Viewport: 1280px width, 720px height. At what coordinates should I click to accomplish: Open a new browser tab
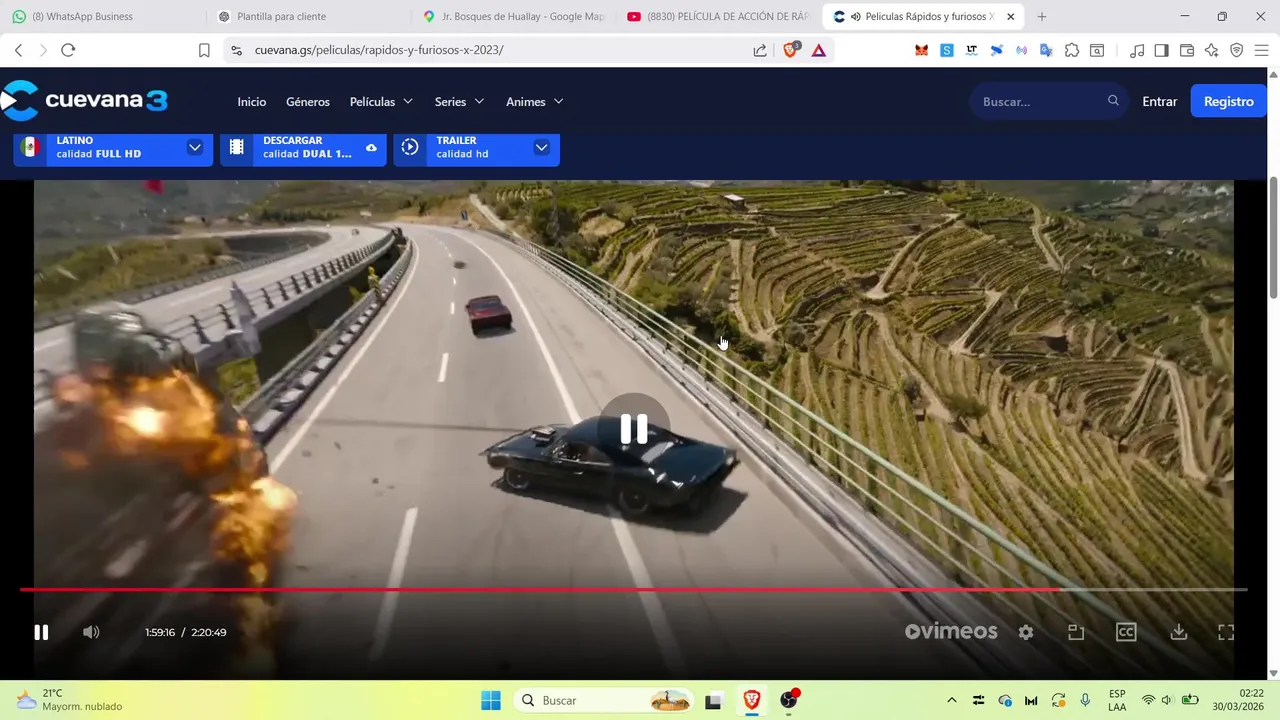[1042, 17]
